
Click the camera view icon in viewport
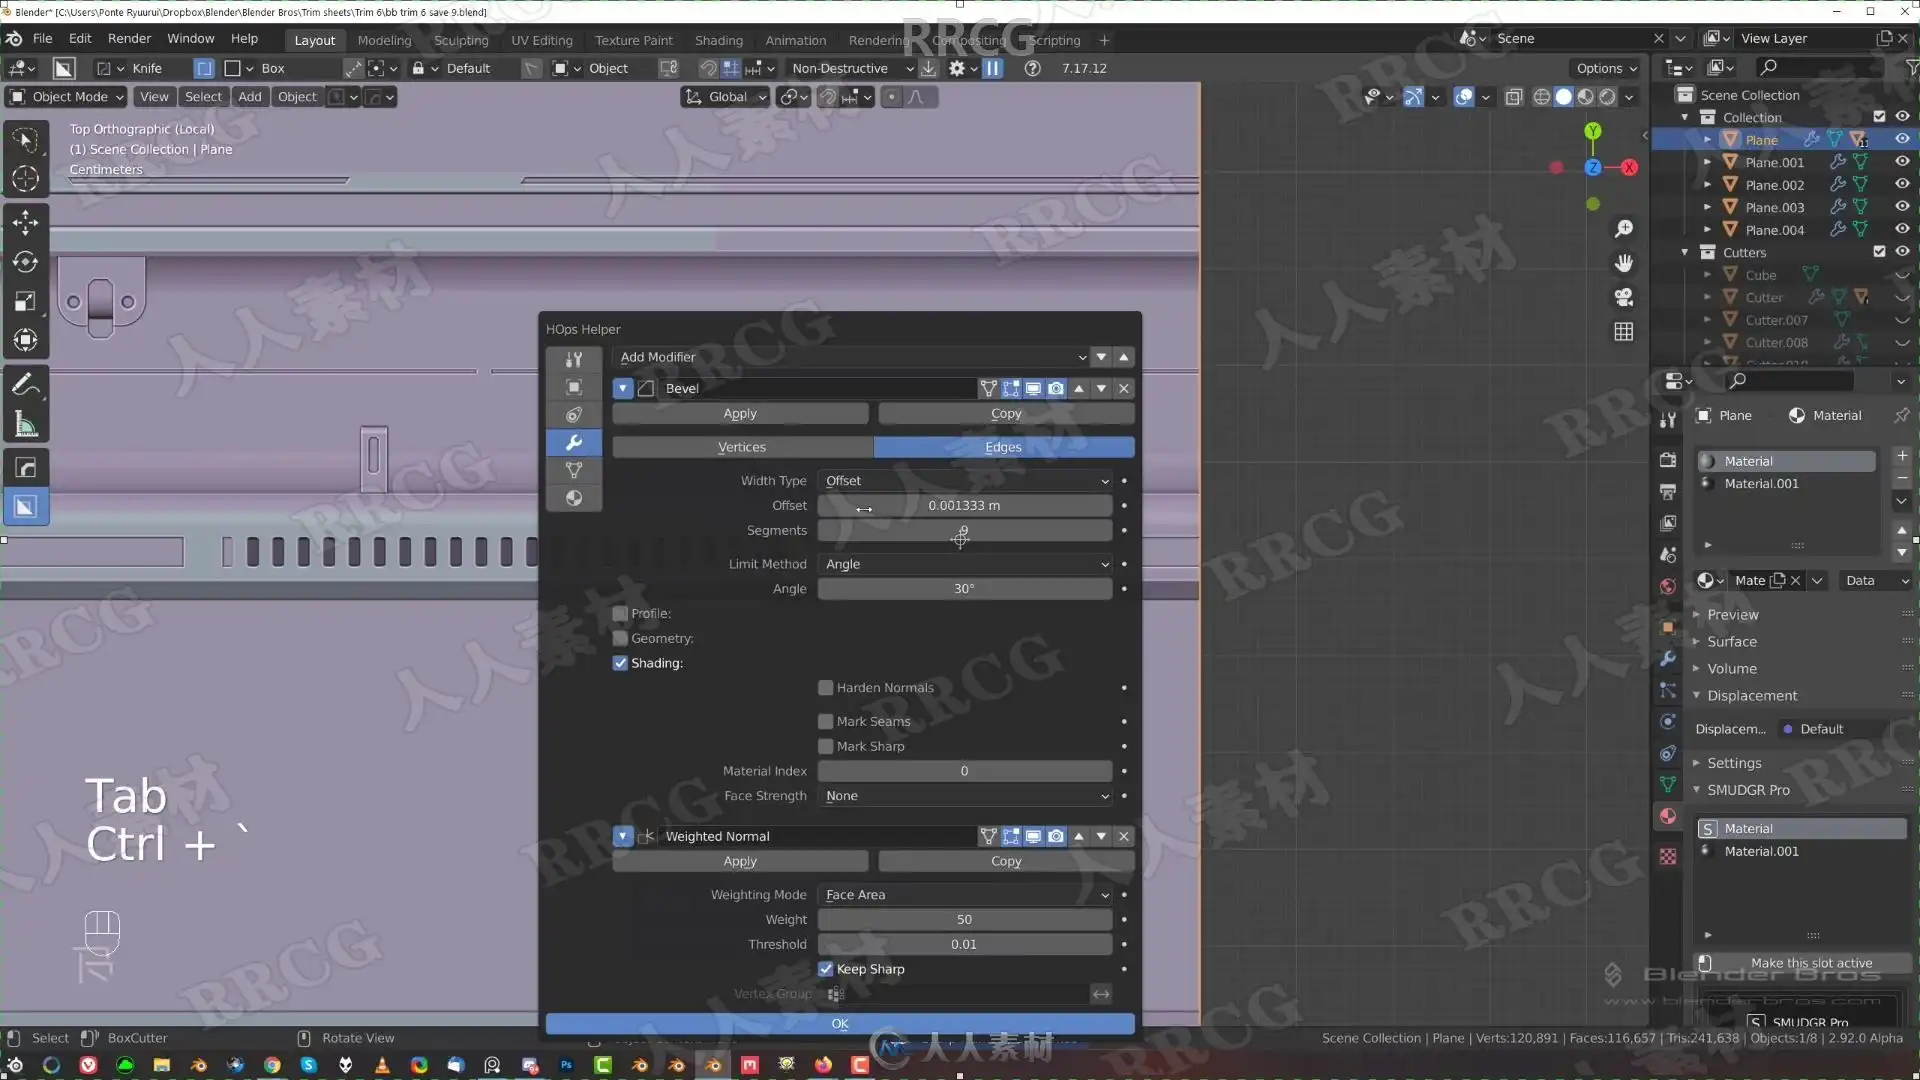coord(1624,297)
